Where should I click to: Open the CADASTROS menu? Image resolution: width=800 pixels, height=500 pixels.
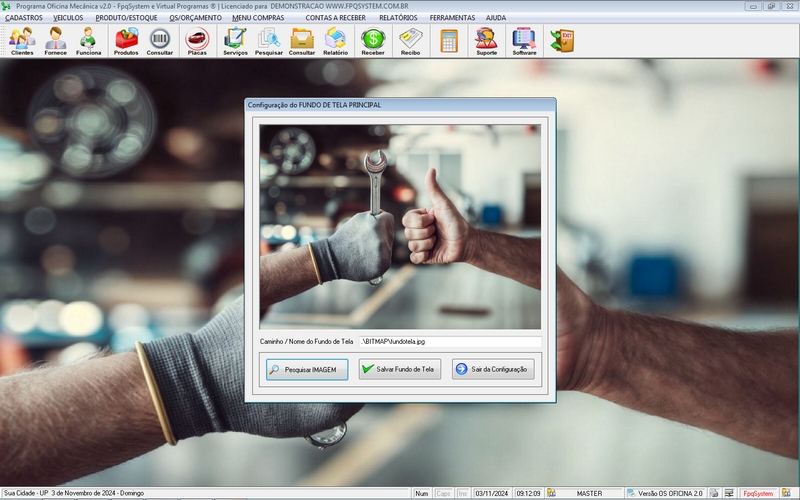pos(24,18)
